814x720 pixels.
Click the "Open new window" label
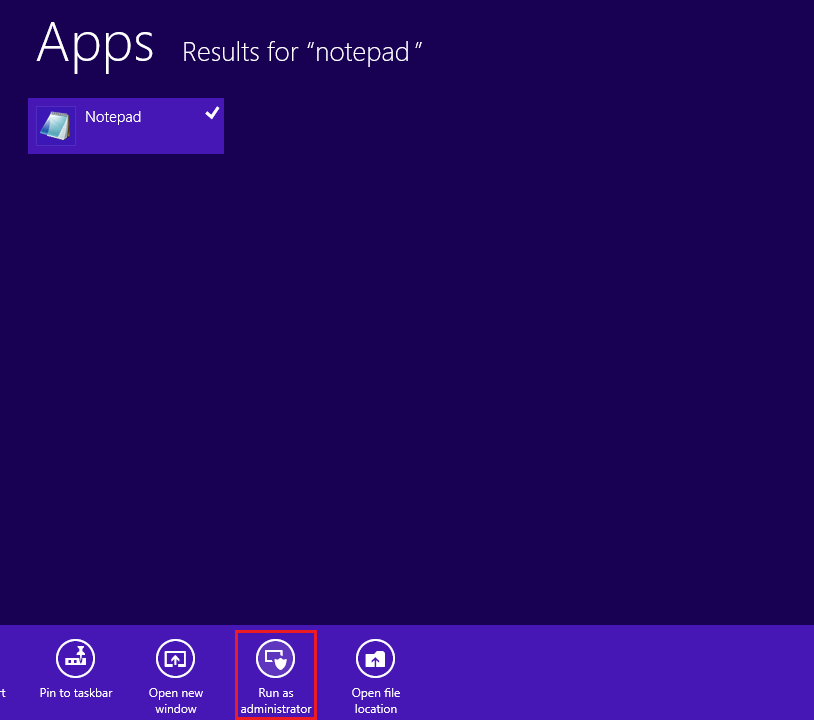point(175,701)
